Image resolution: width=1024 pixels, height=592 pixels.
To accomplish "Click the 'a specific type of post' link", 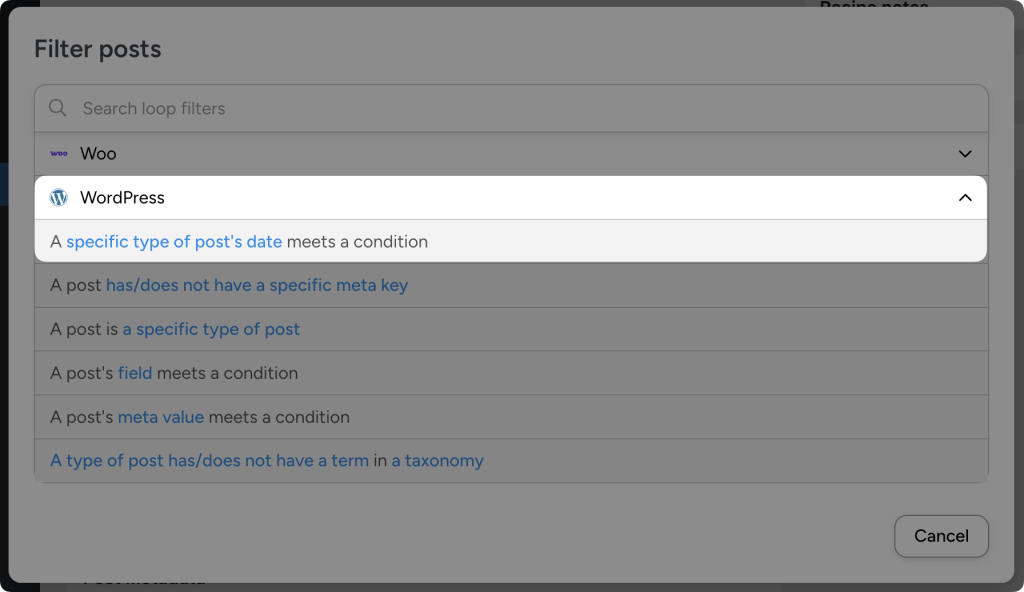I will click(211, 329).
